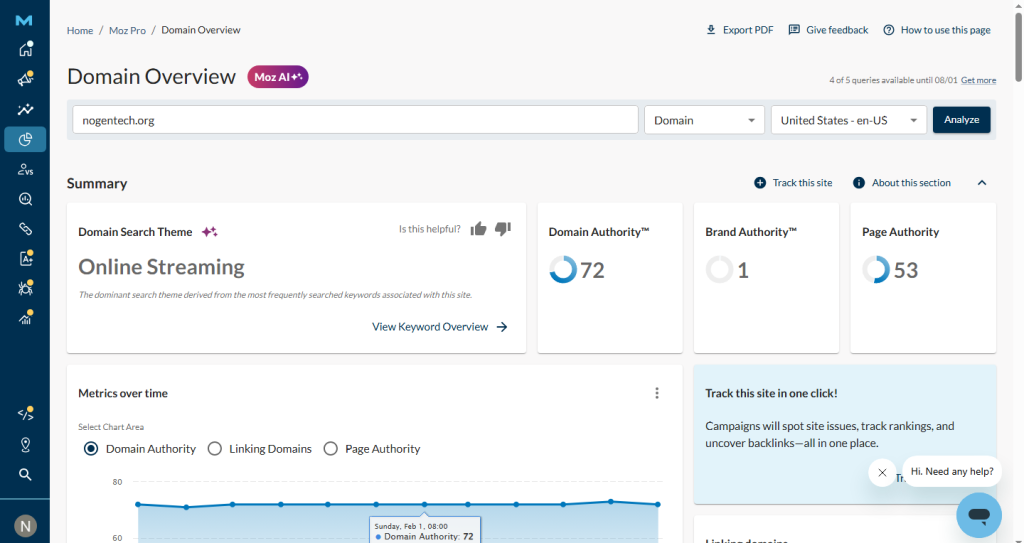Click the Page Authority donut gauge showing 53
The image size is (1024, 543).
[x=876, y=269]
